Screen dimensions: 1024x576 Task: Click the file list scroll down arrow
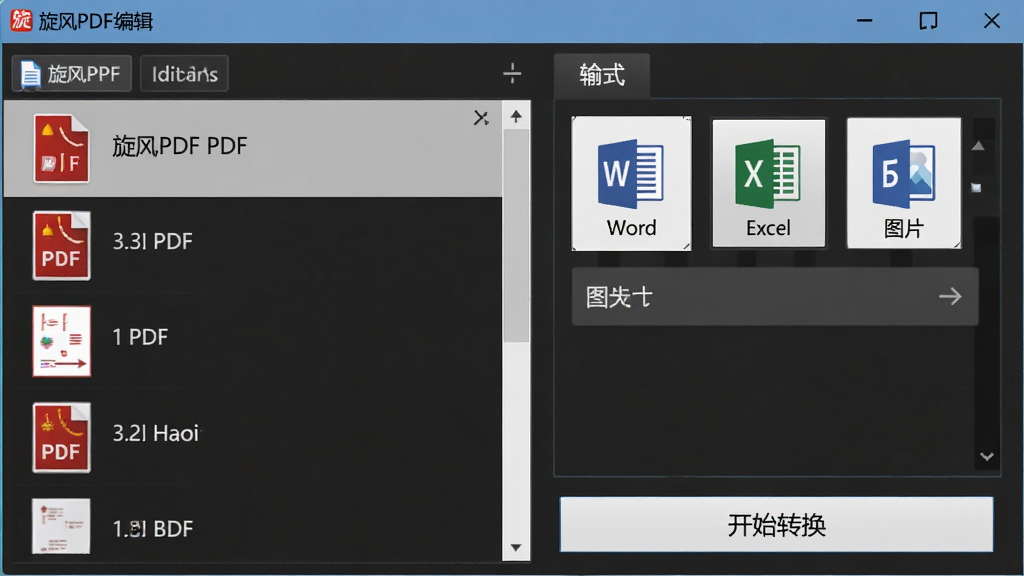click(x=516, y=547)
